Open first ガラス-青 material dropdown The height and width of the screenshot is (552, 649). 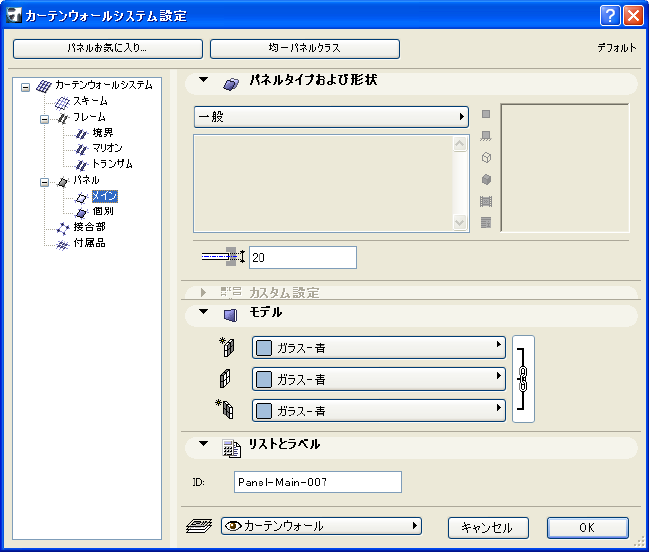379,348
